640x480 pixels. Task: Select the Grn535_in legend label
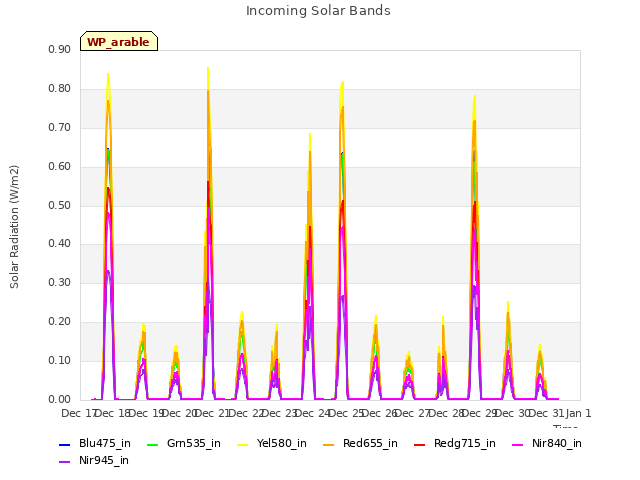click(x=194, y=444)
